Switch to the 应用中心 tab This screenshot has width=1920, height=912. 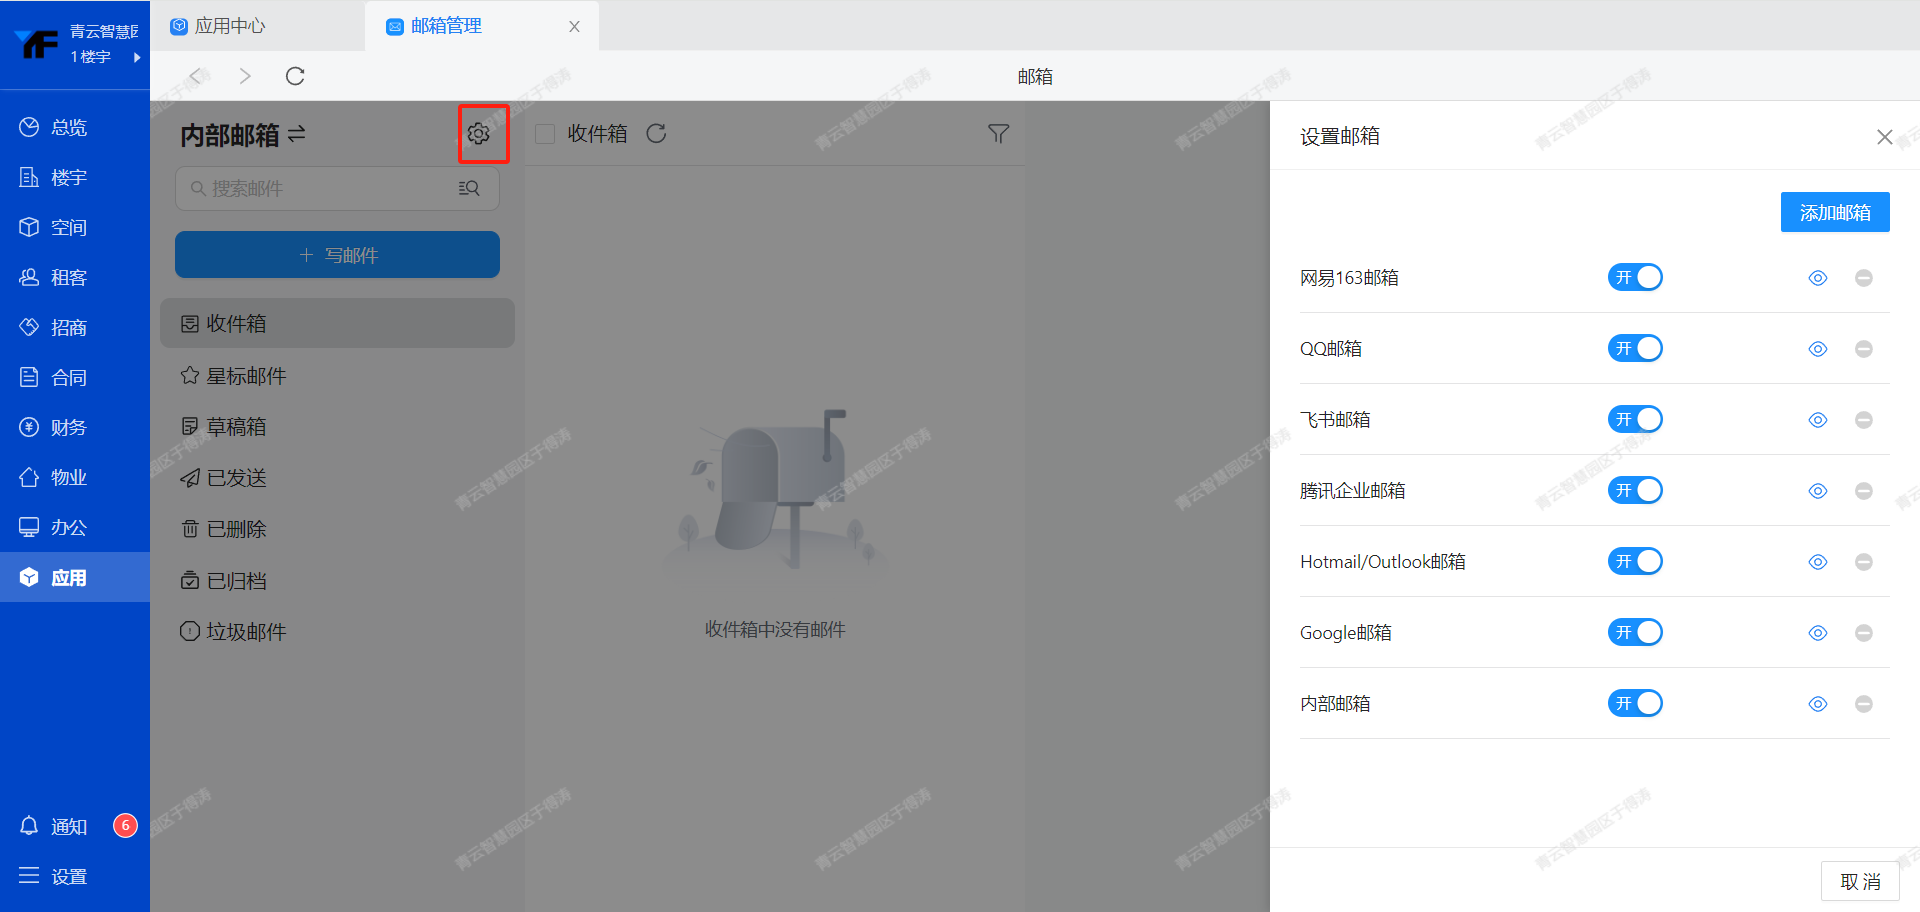(x=229, y=26)
